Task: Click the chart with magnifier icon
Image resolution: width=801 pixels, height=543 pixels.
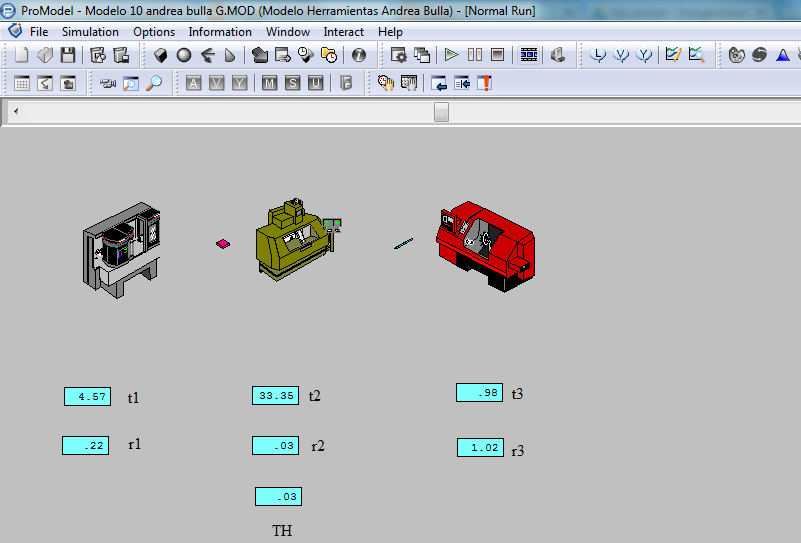Action: 696,55
